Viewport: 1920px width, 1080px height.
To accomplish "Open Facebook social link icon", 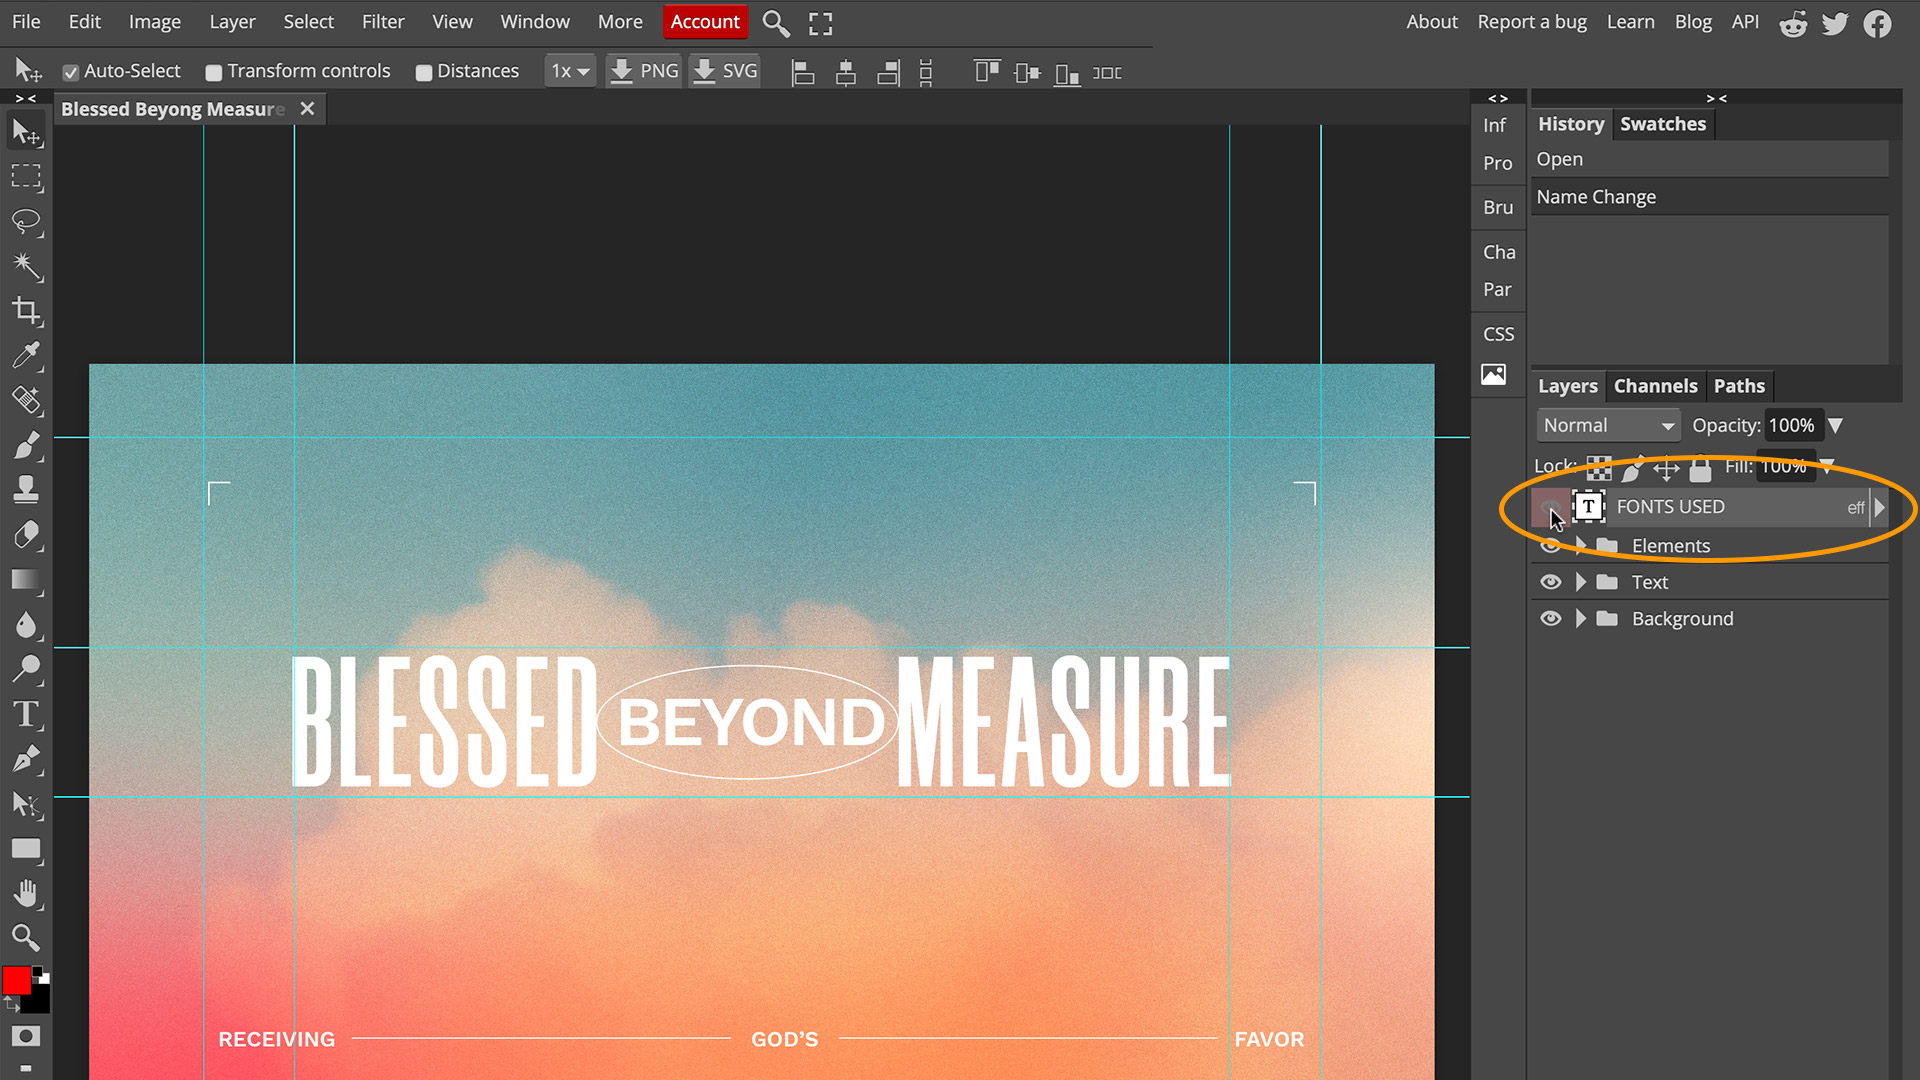I will coord(1877,23).
